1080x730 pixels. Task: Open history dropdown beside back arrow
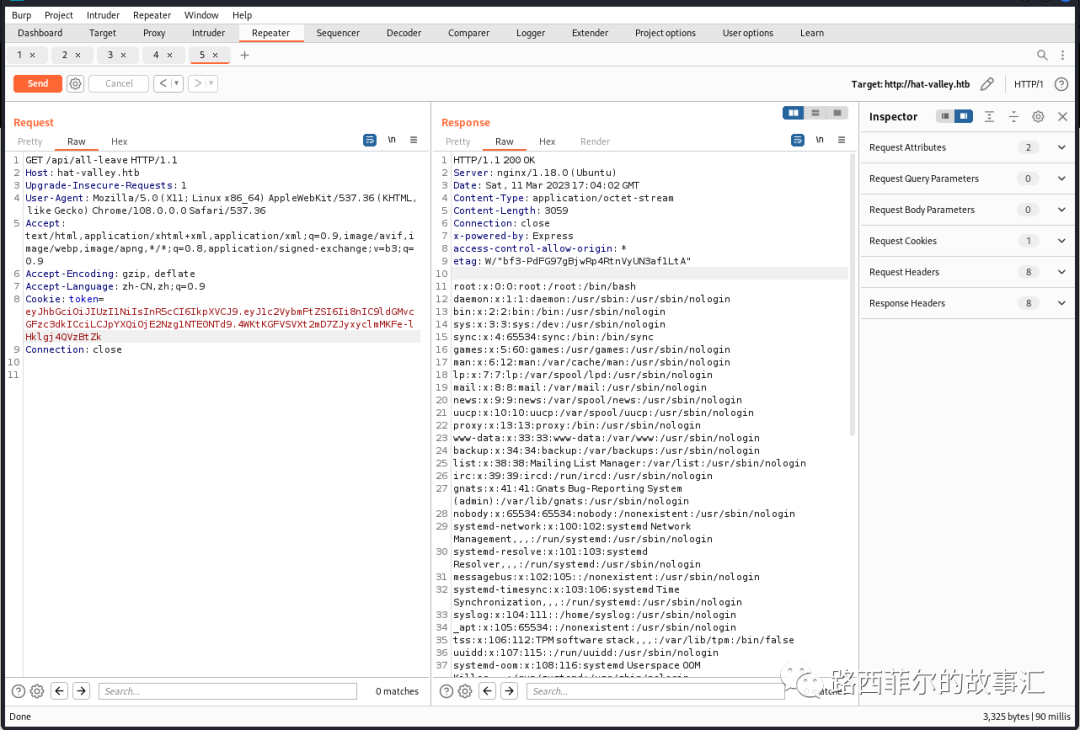177,83
